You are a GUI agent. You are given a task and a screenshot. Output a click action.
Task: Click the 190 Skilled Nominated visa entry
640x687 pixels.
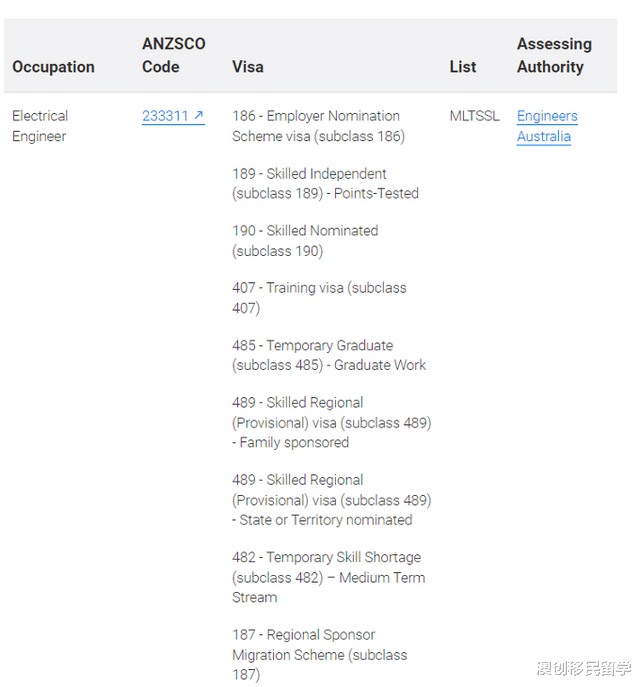click(x=305, y=240)
